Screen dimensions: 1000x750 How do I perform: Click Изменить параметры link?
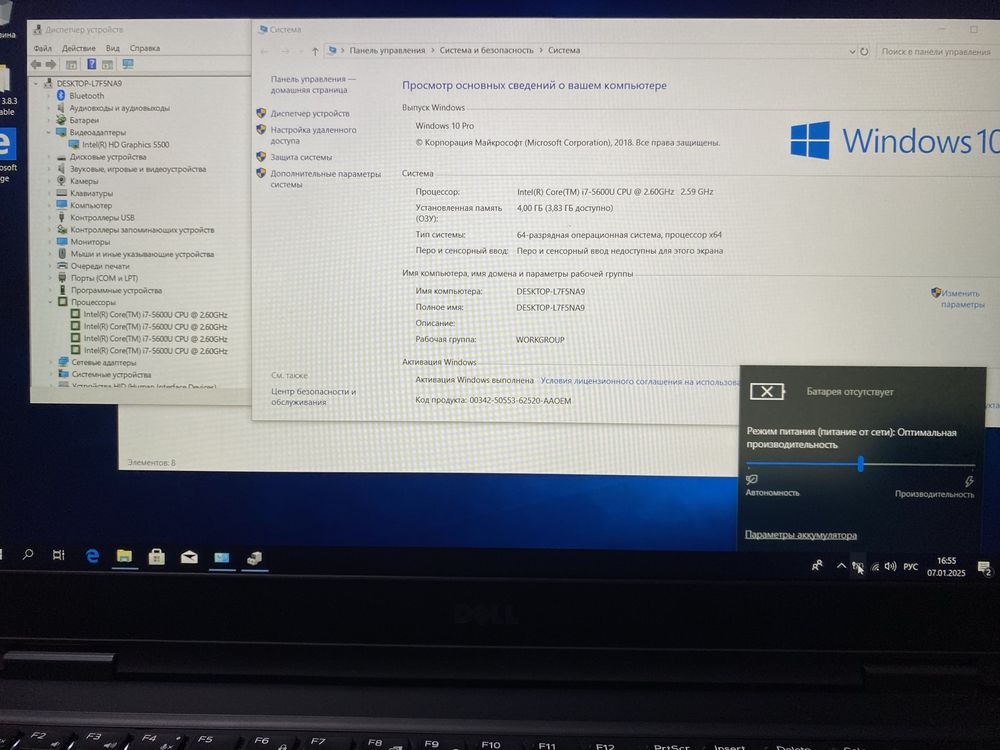[x=960, y=298]
